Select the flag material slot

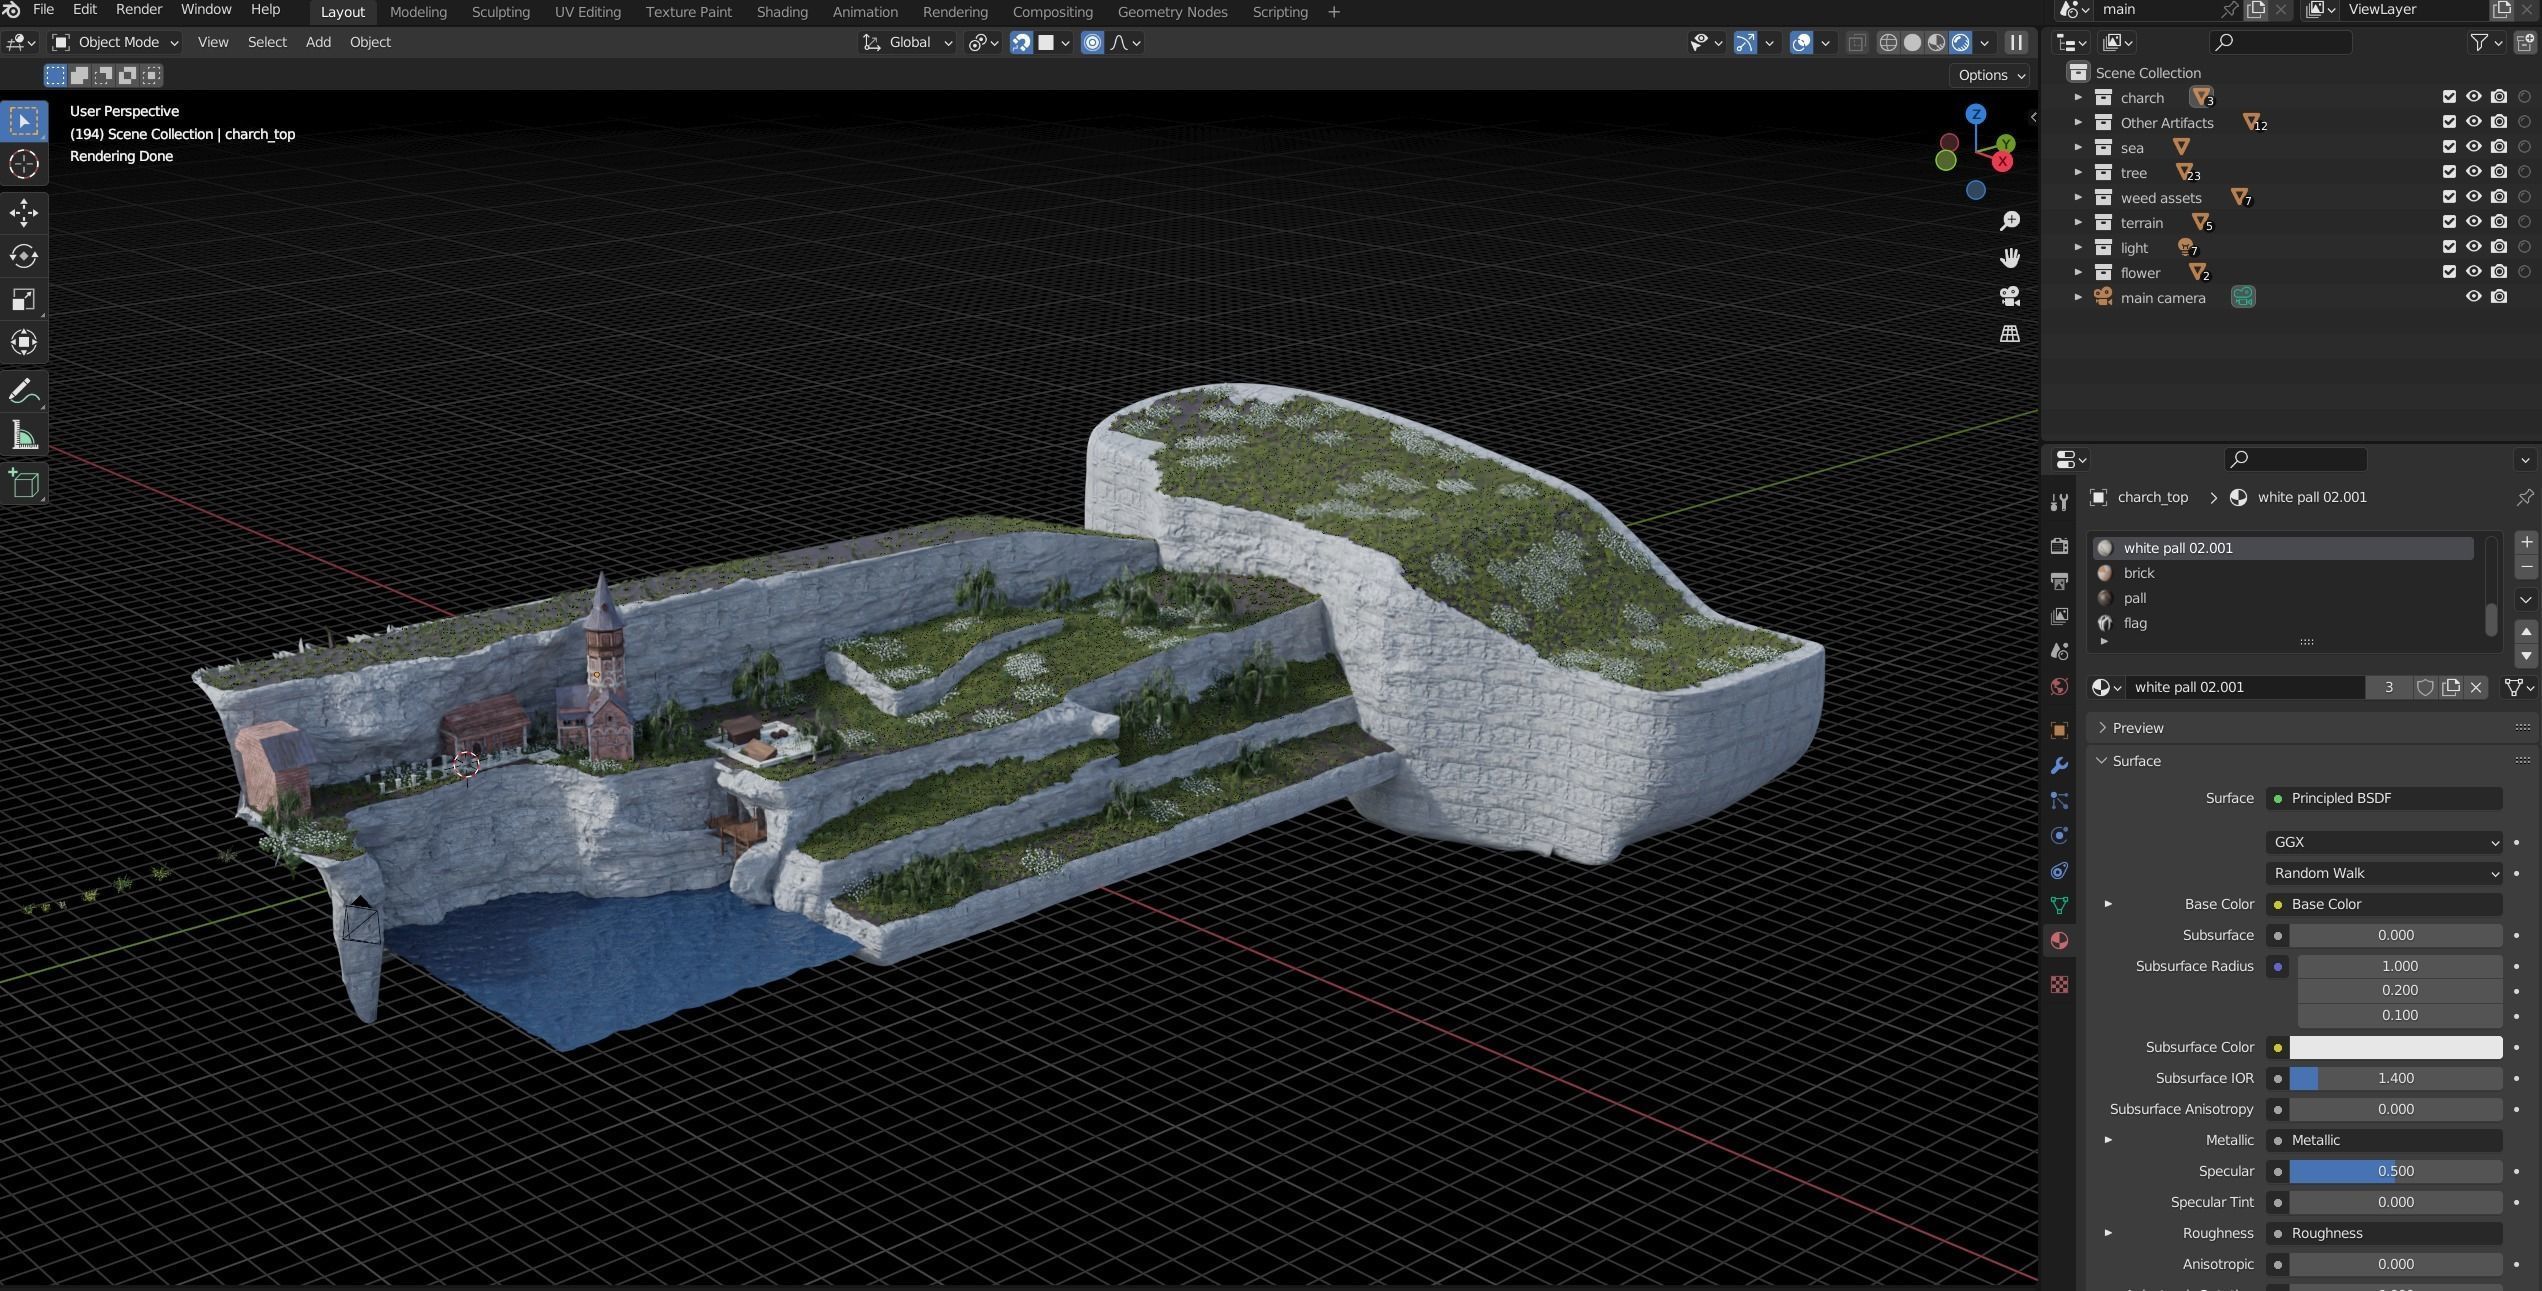(x=2284, y=623)
